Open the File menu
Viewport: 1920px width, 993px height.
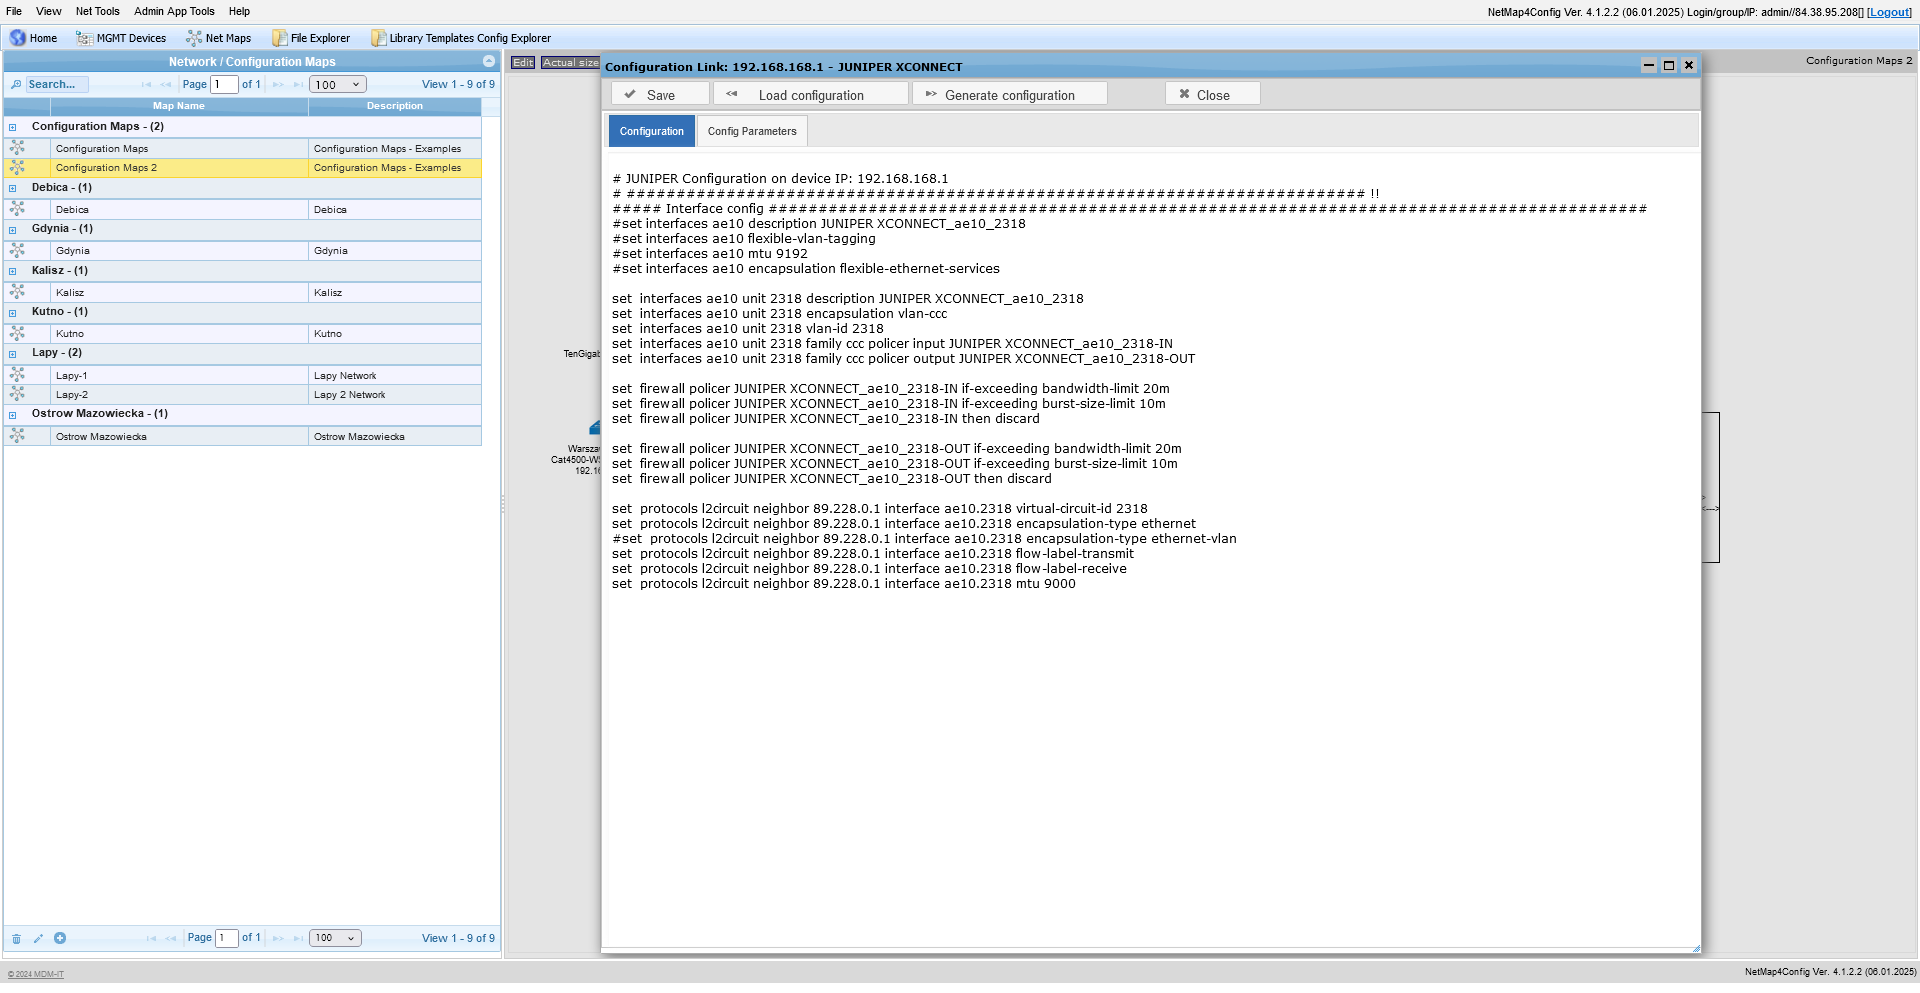pyautogui.click(x=14, y=11)
